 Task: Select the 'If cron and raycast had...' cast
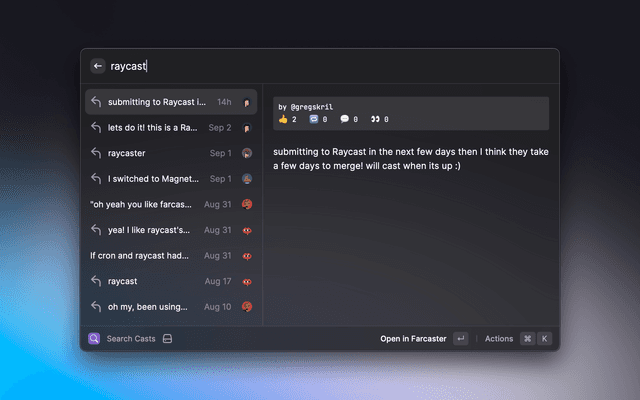click(x=140, y=255)
